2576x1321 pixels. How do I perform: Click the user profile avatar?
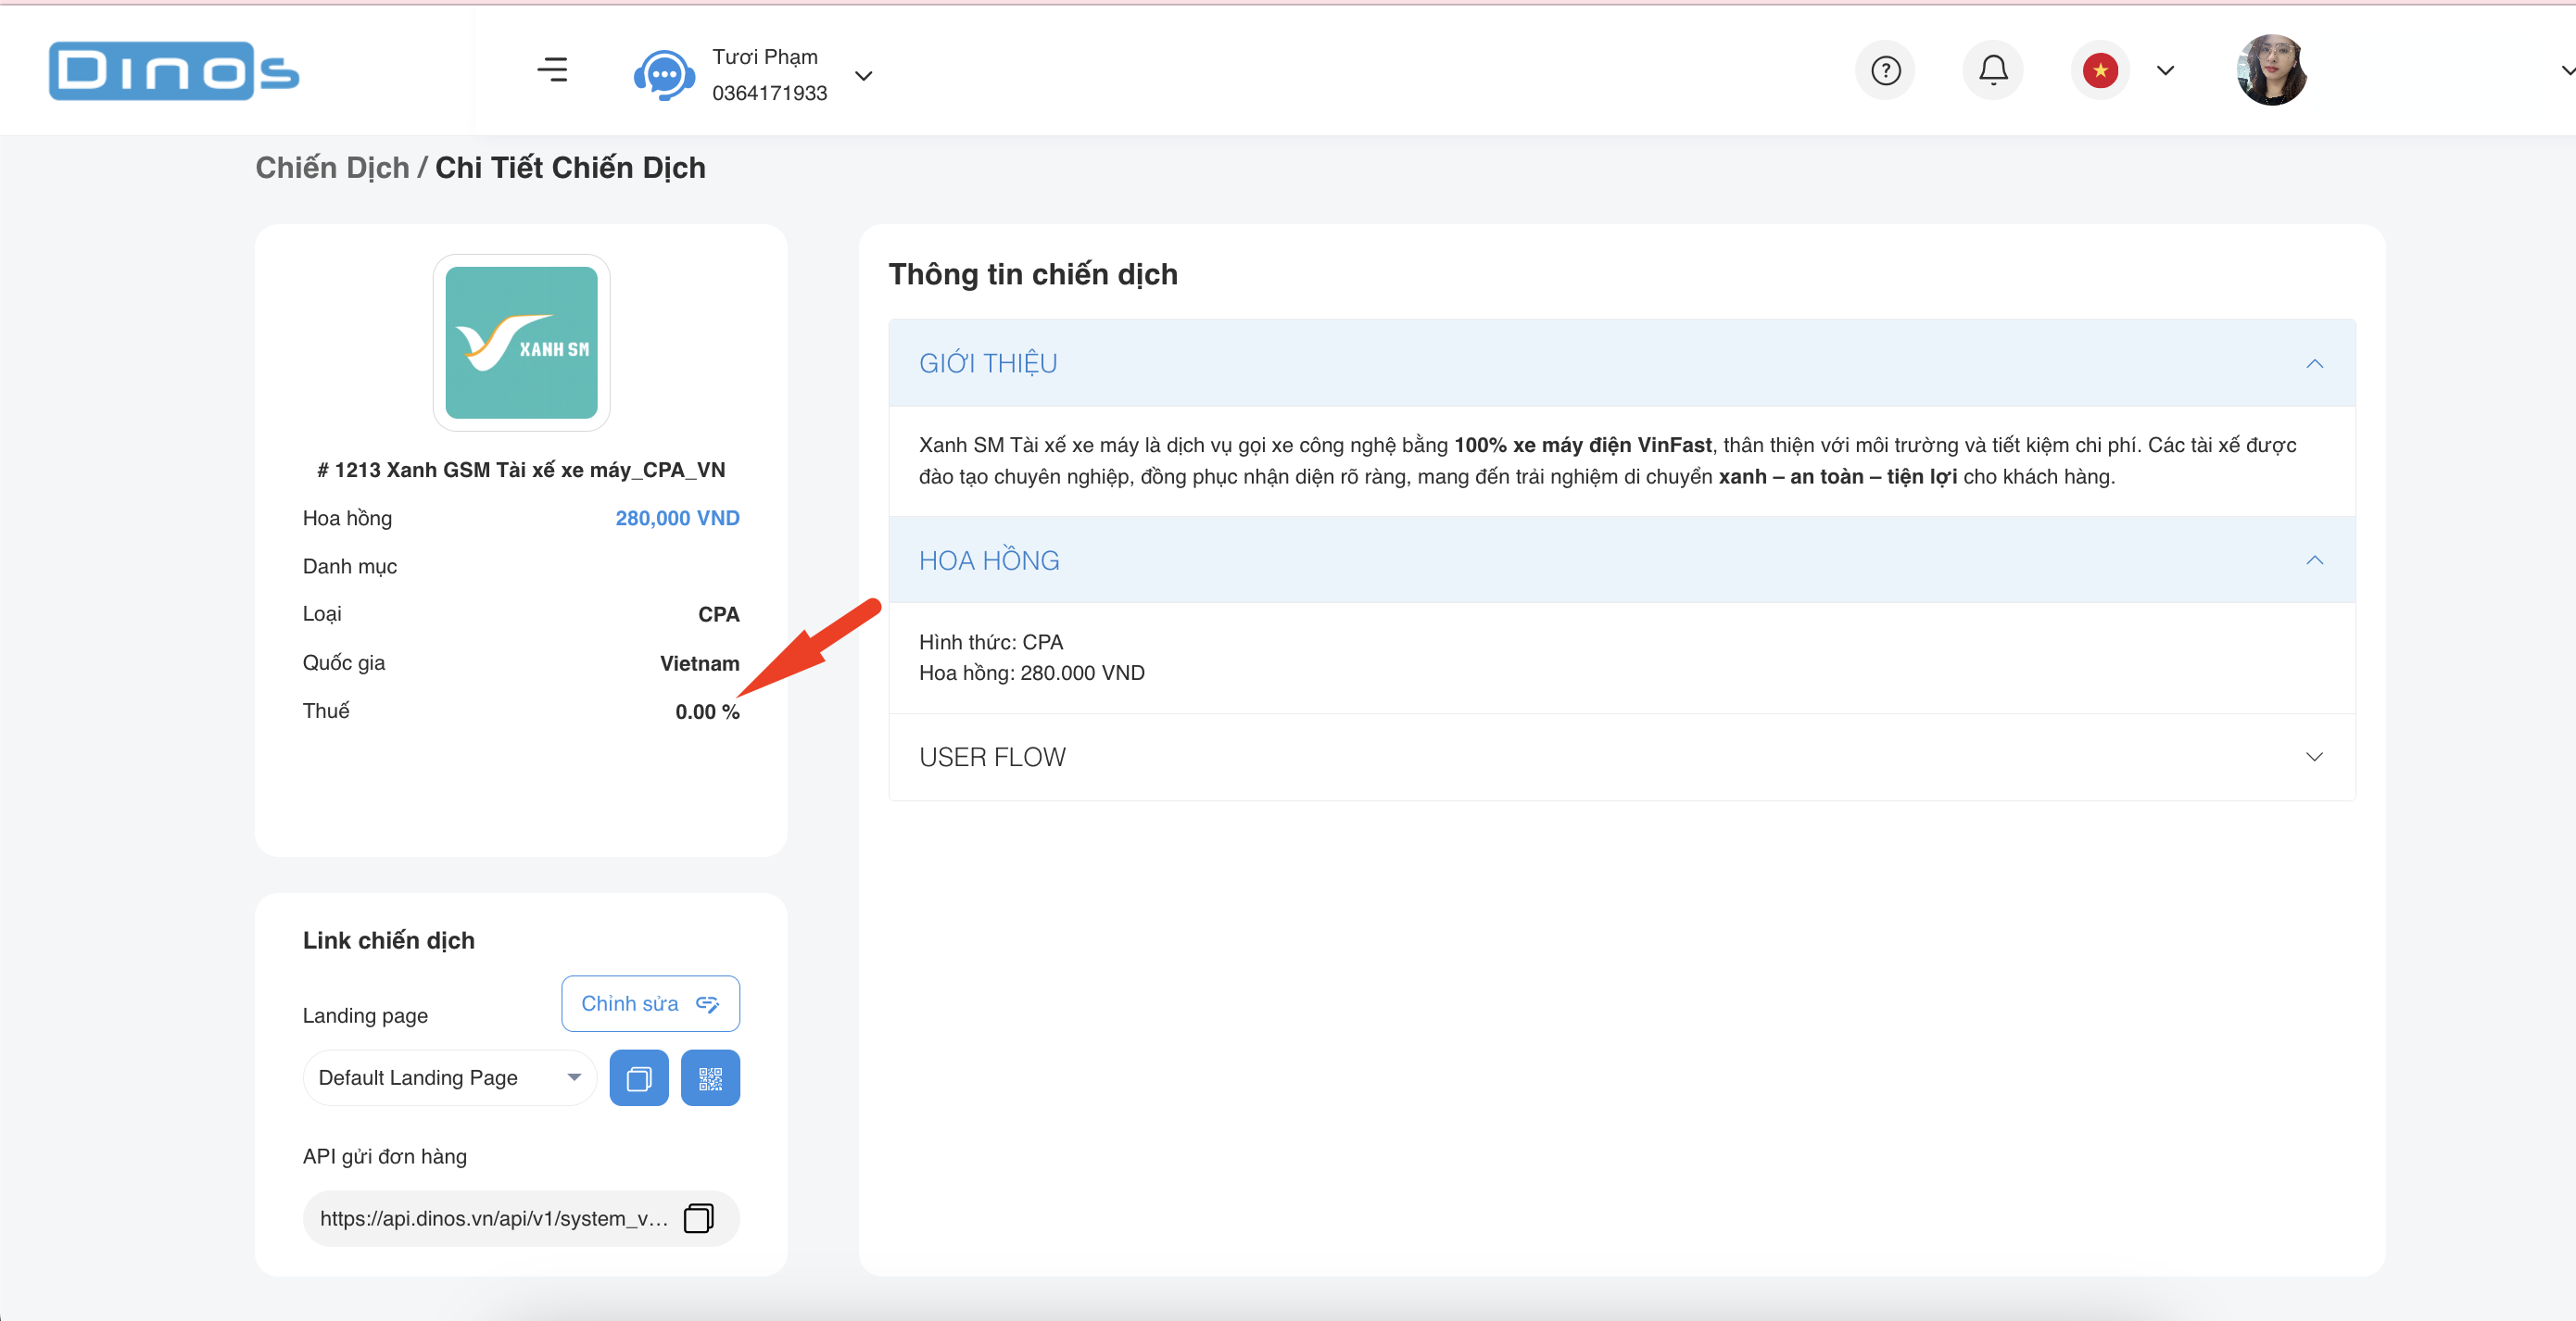click(2271, 71)
